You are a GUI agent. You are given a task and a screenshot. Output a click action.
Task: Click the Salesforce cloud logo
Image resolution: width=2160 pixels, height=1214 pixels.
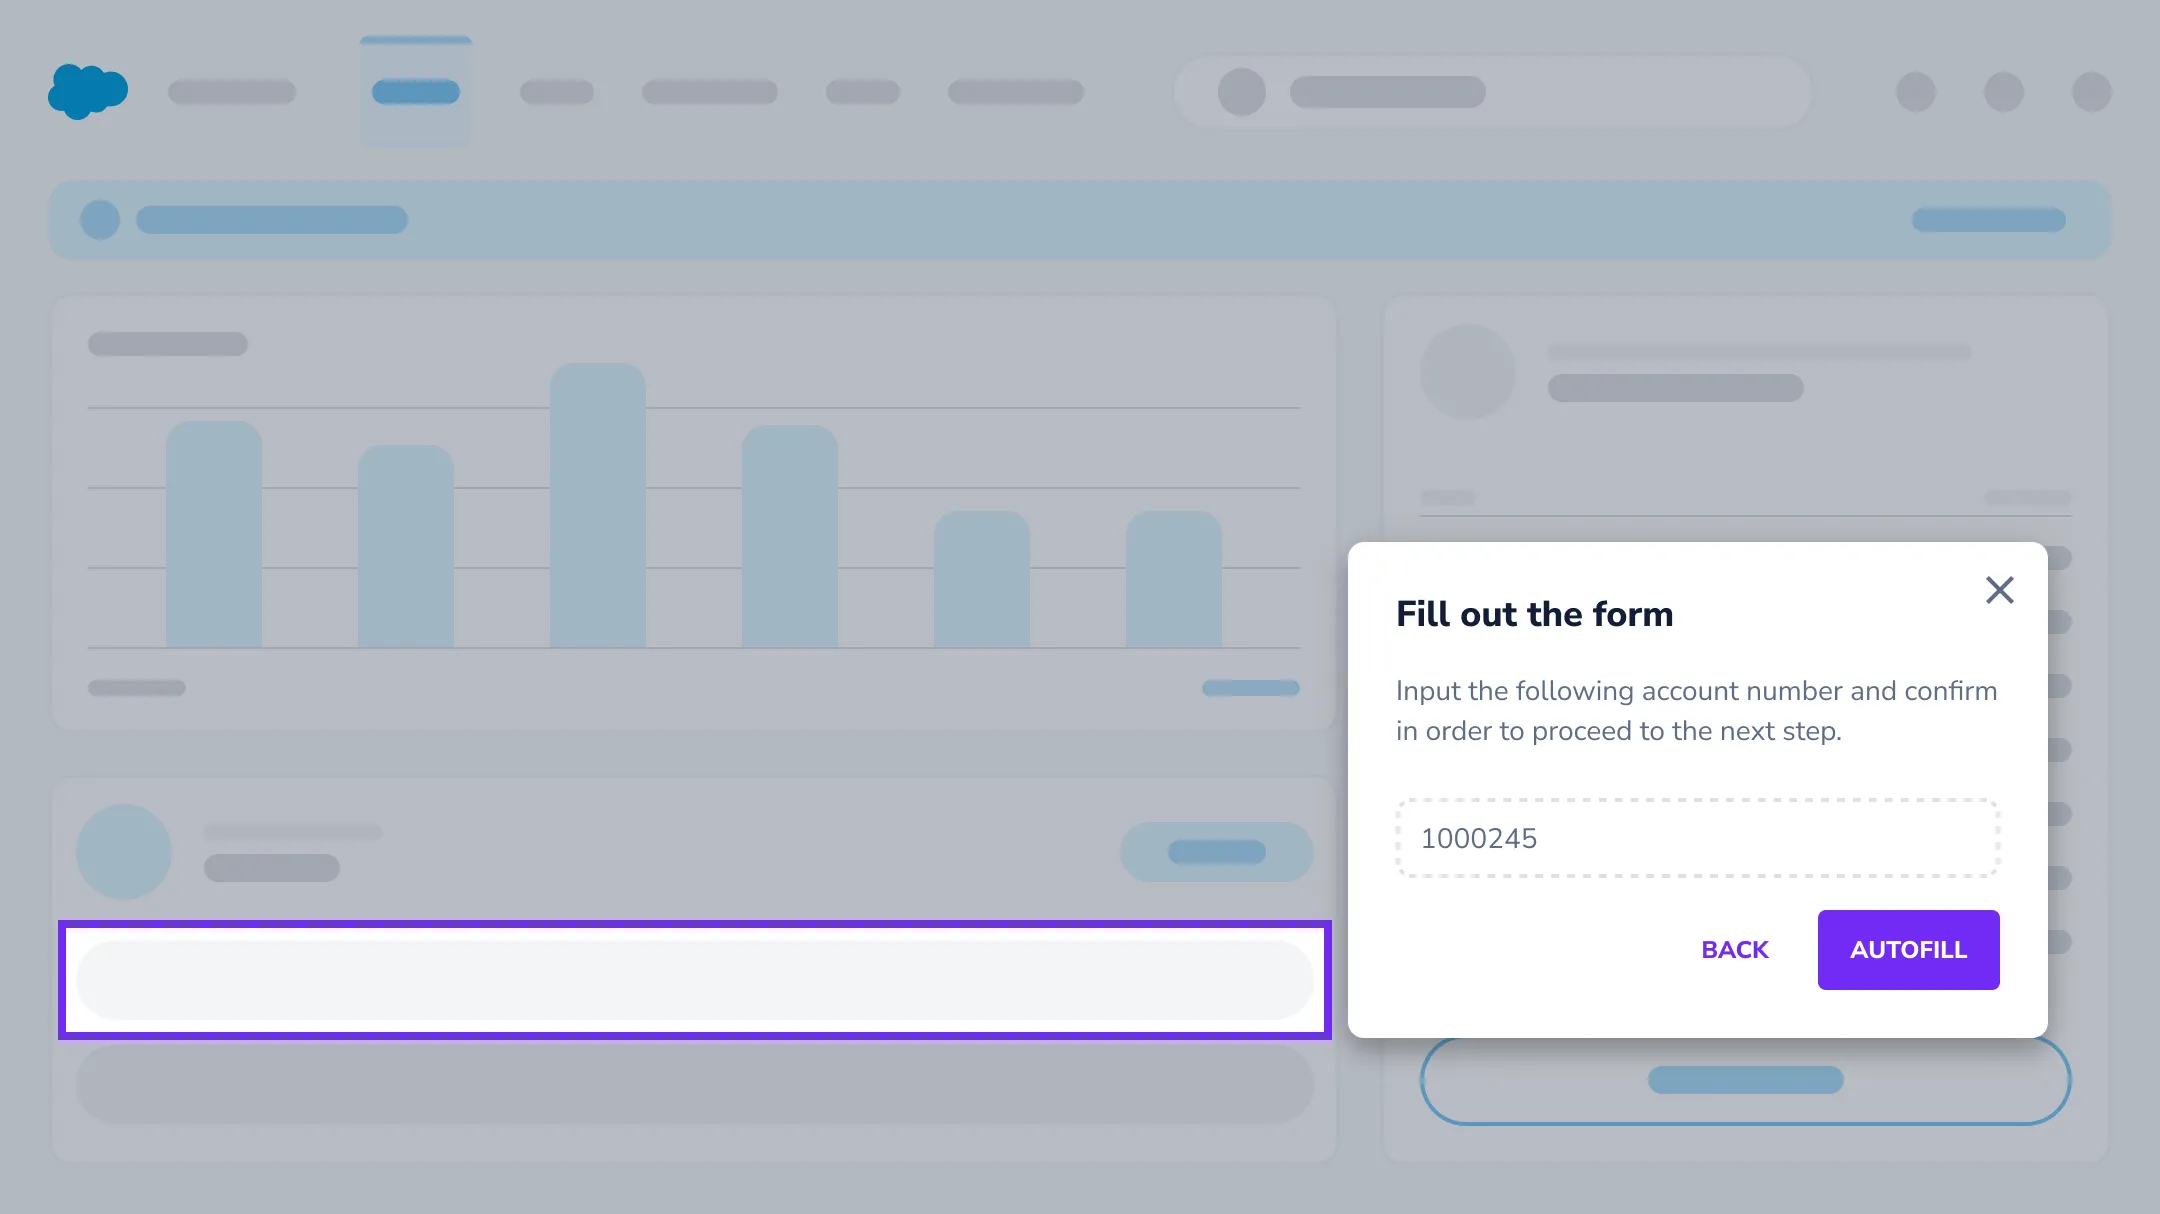point(87,91)
